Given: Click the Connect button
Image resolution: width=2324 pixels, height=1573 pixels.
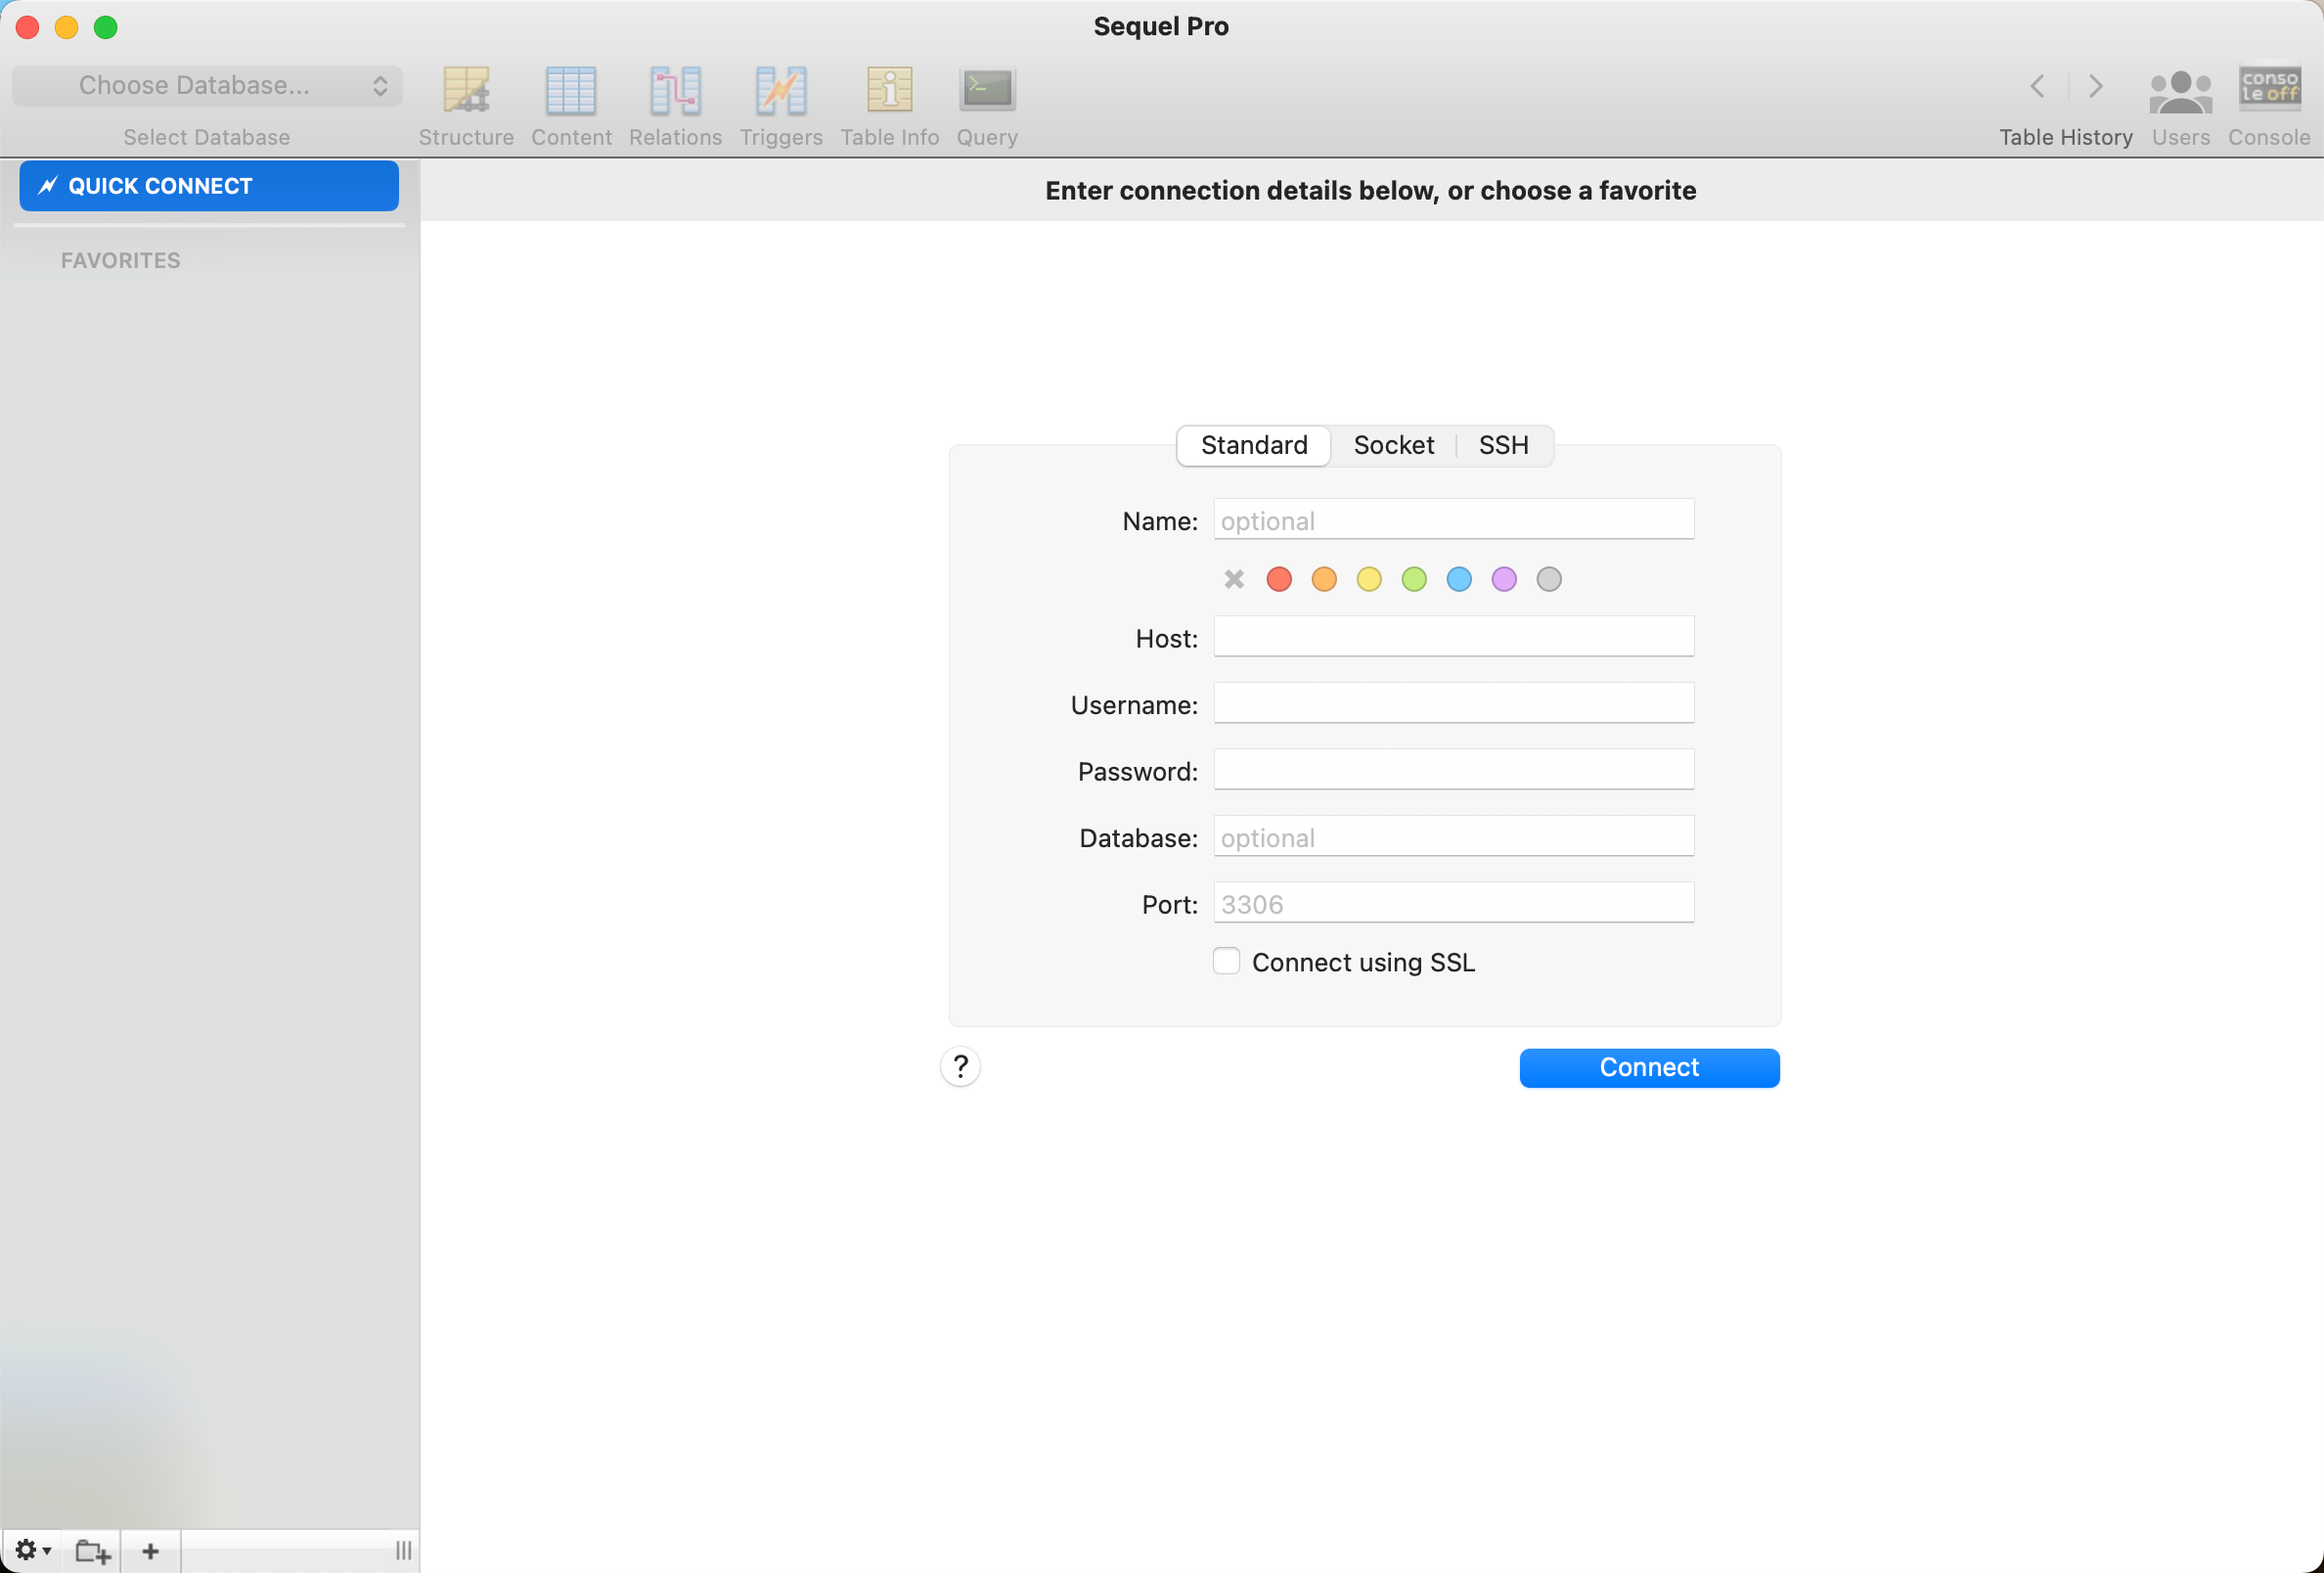Looking at the screenshot, I should [1650, 1067].
